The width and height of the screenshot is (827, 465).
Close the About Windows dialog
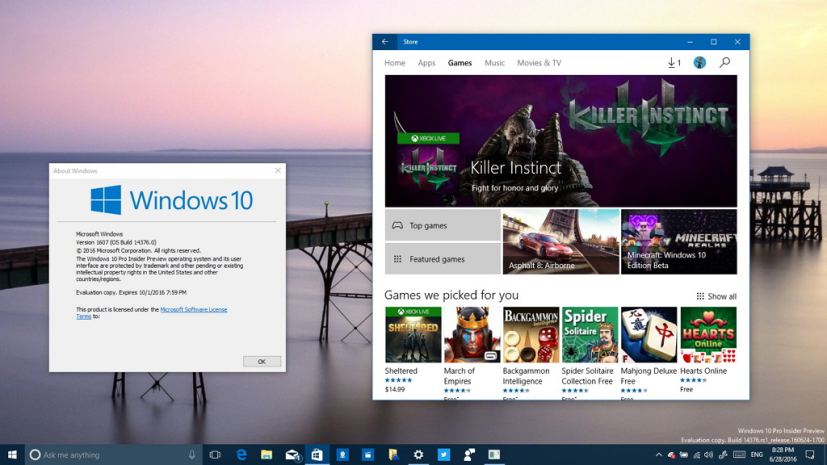278,170
